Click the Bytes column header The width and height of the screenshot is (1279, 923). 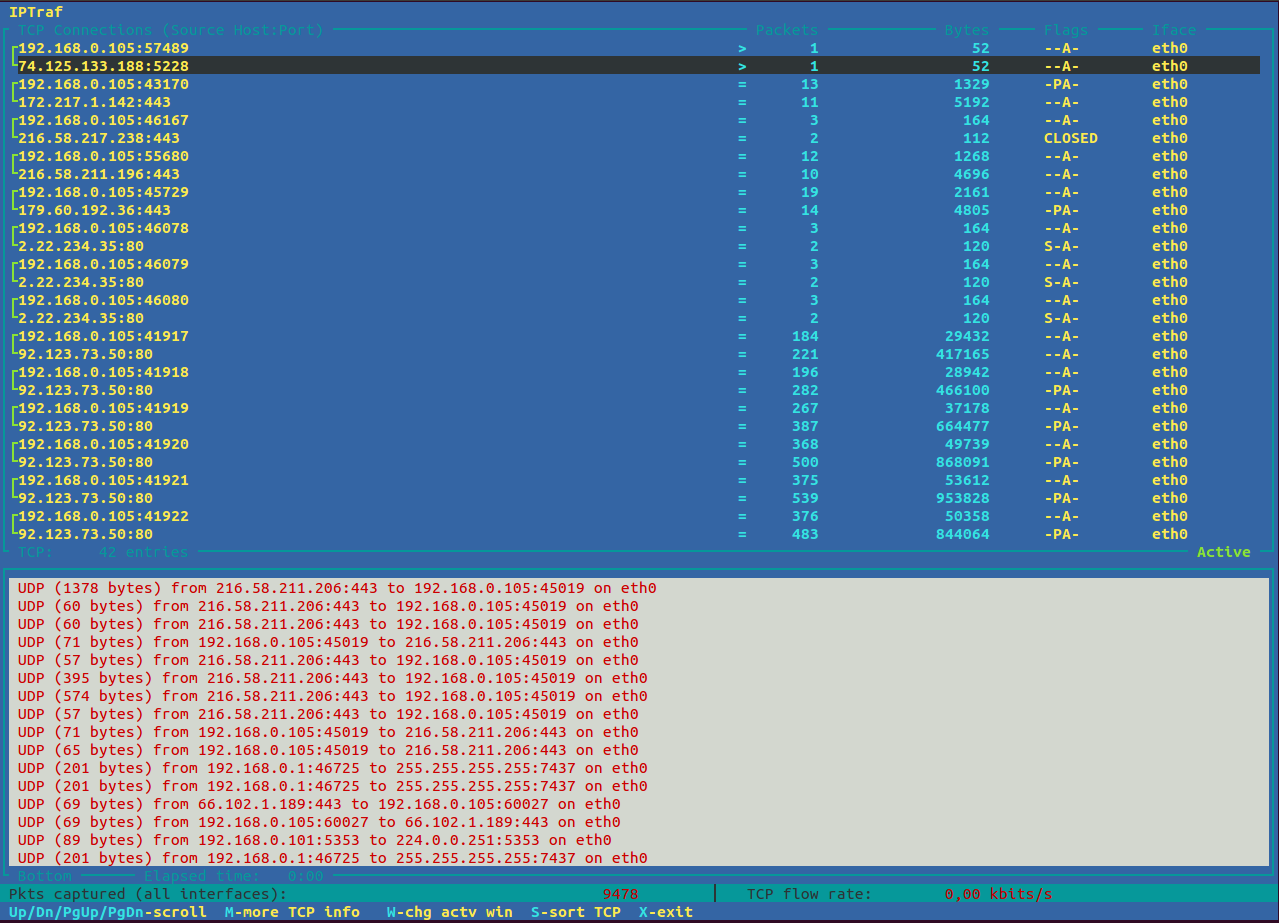(967, 30)
